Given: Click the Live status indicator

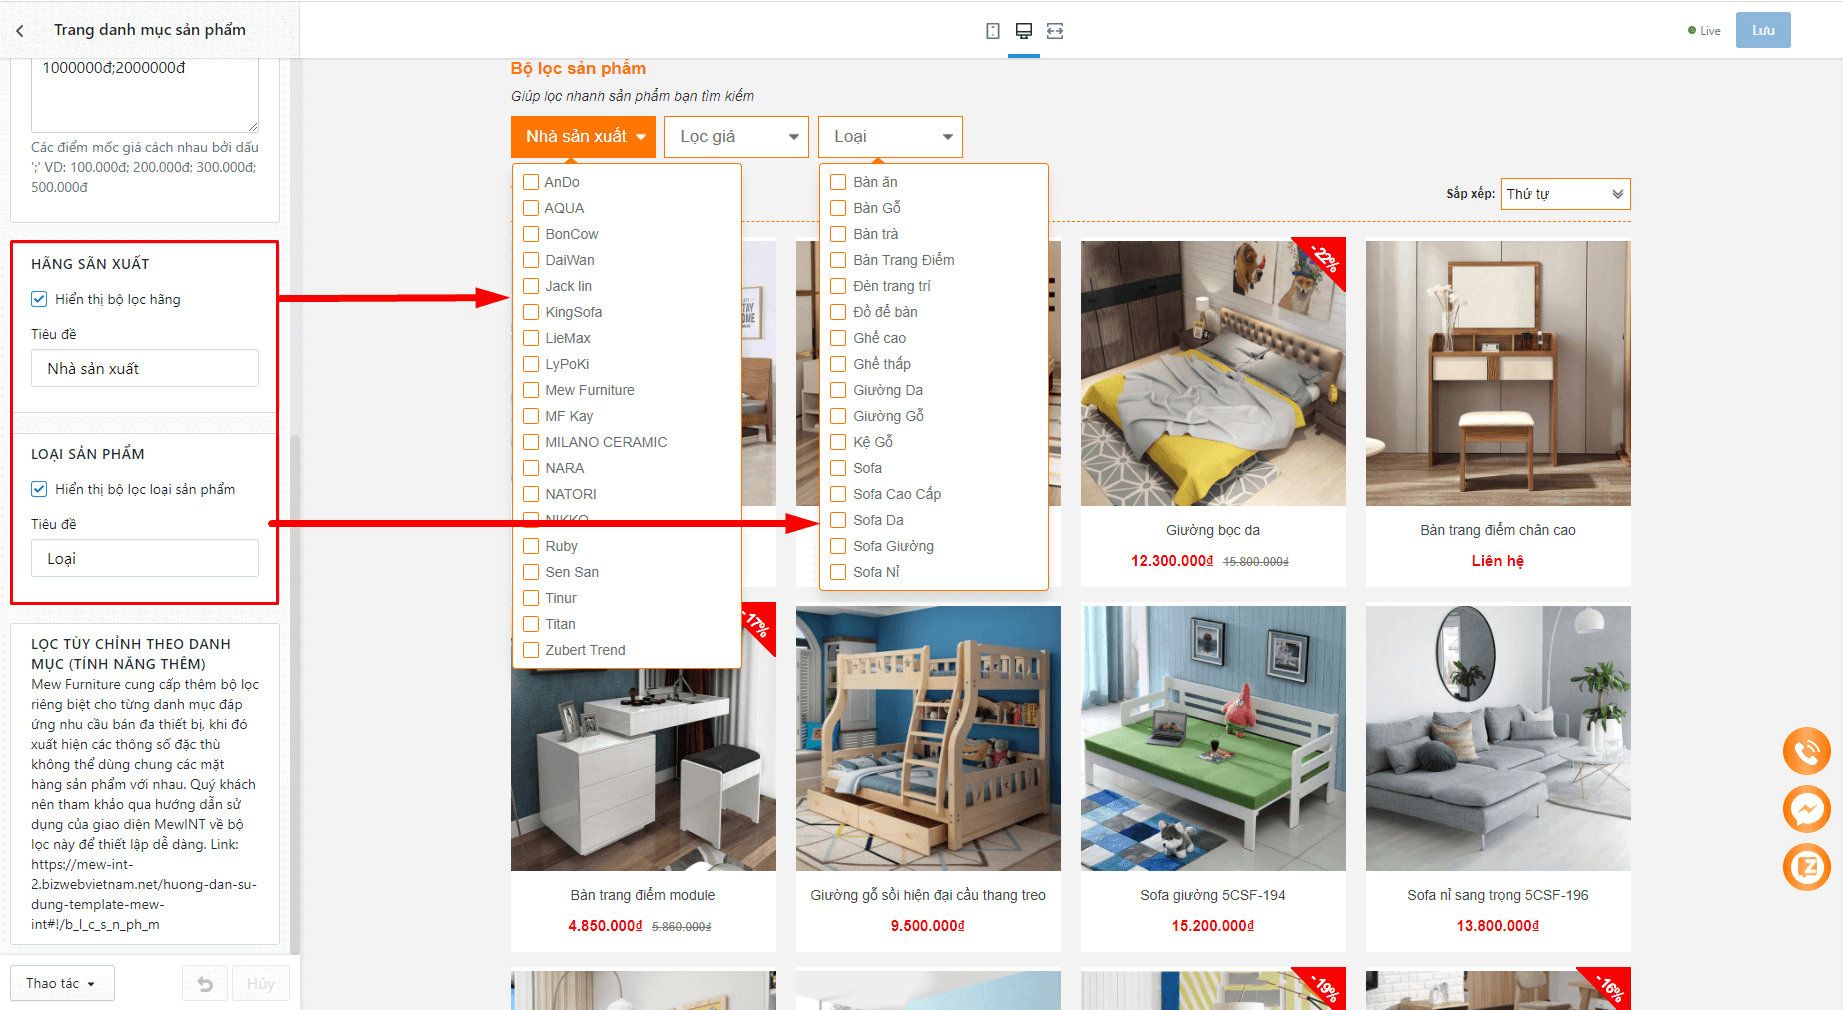Looking at the screenshot, I should click(x=1704, y=31).
